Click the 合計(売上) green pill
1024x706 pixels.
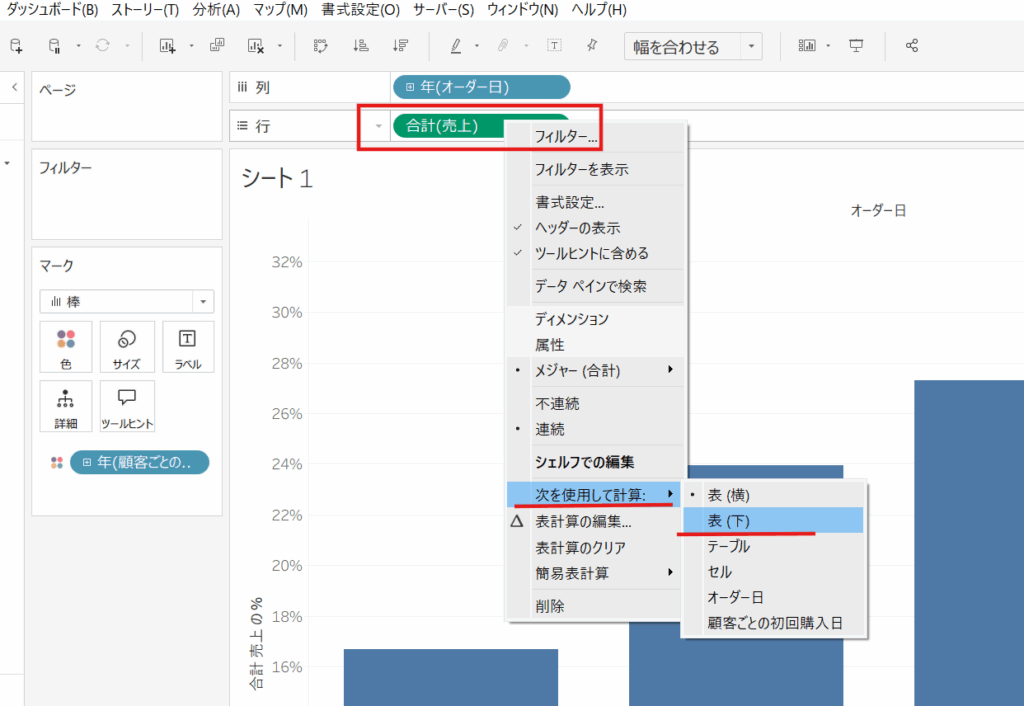click(x=445, y=126)
